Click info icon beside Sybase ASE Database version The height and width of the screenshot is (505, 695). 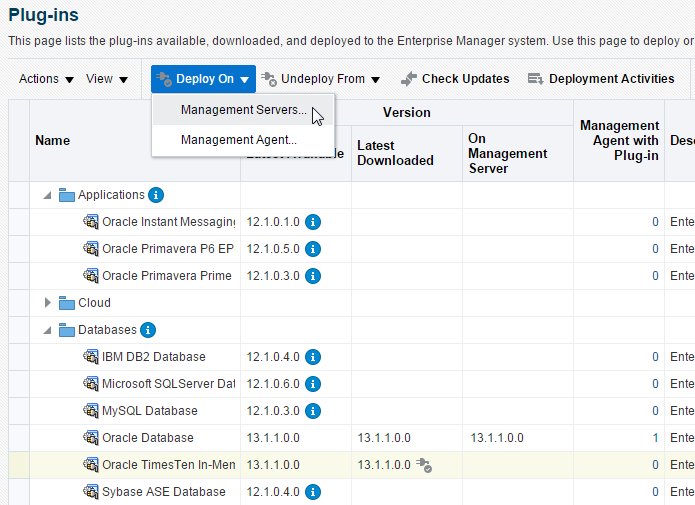(313, 492)
